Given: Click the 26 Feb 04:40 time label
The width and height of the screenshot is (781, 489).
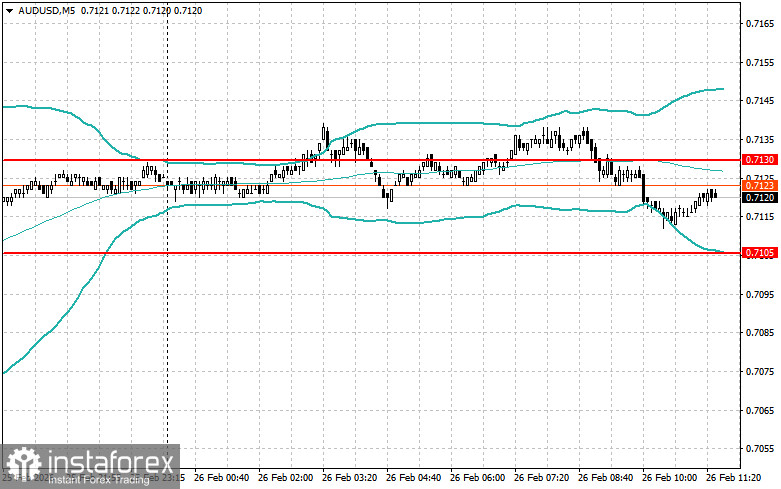Looking at the screenshot, I should click(x=413, y=478).
